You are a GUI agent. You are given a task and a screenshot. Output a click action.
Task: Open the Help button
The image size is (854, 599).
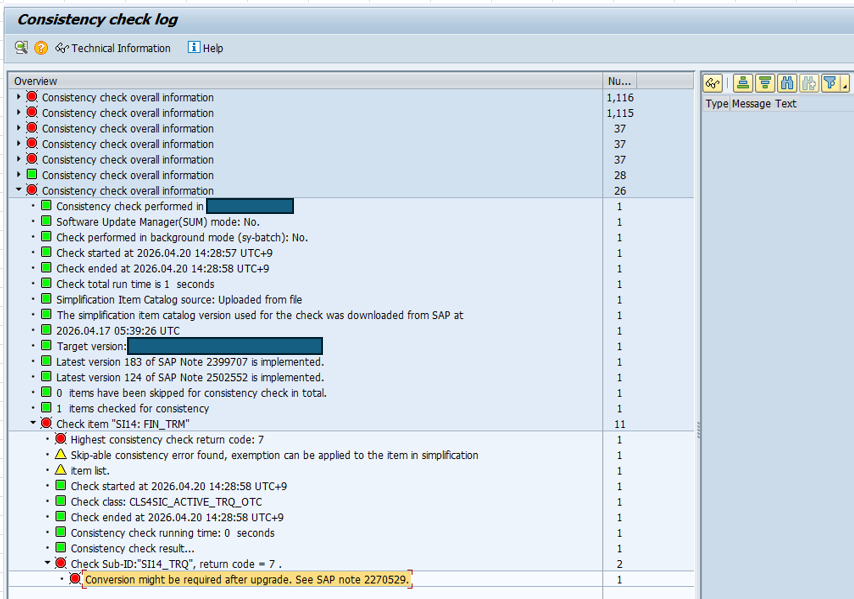click(x=205, y=48)
